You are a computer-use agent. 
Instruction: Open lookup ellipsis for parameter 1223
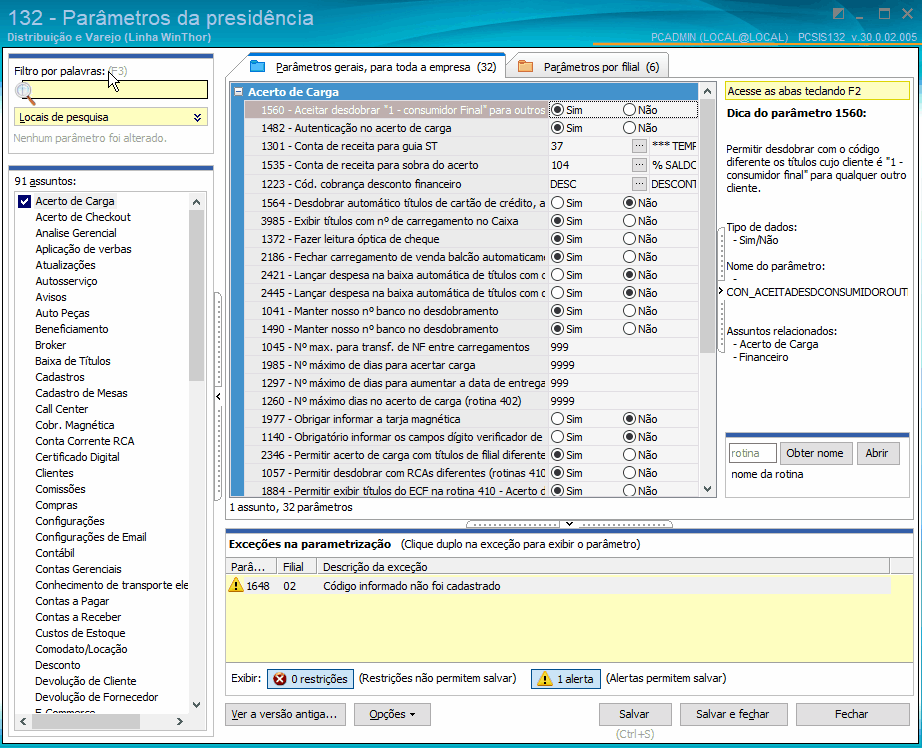click(639, 184)
